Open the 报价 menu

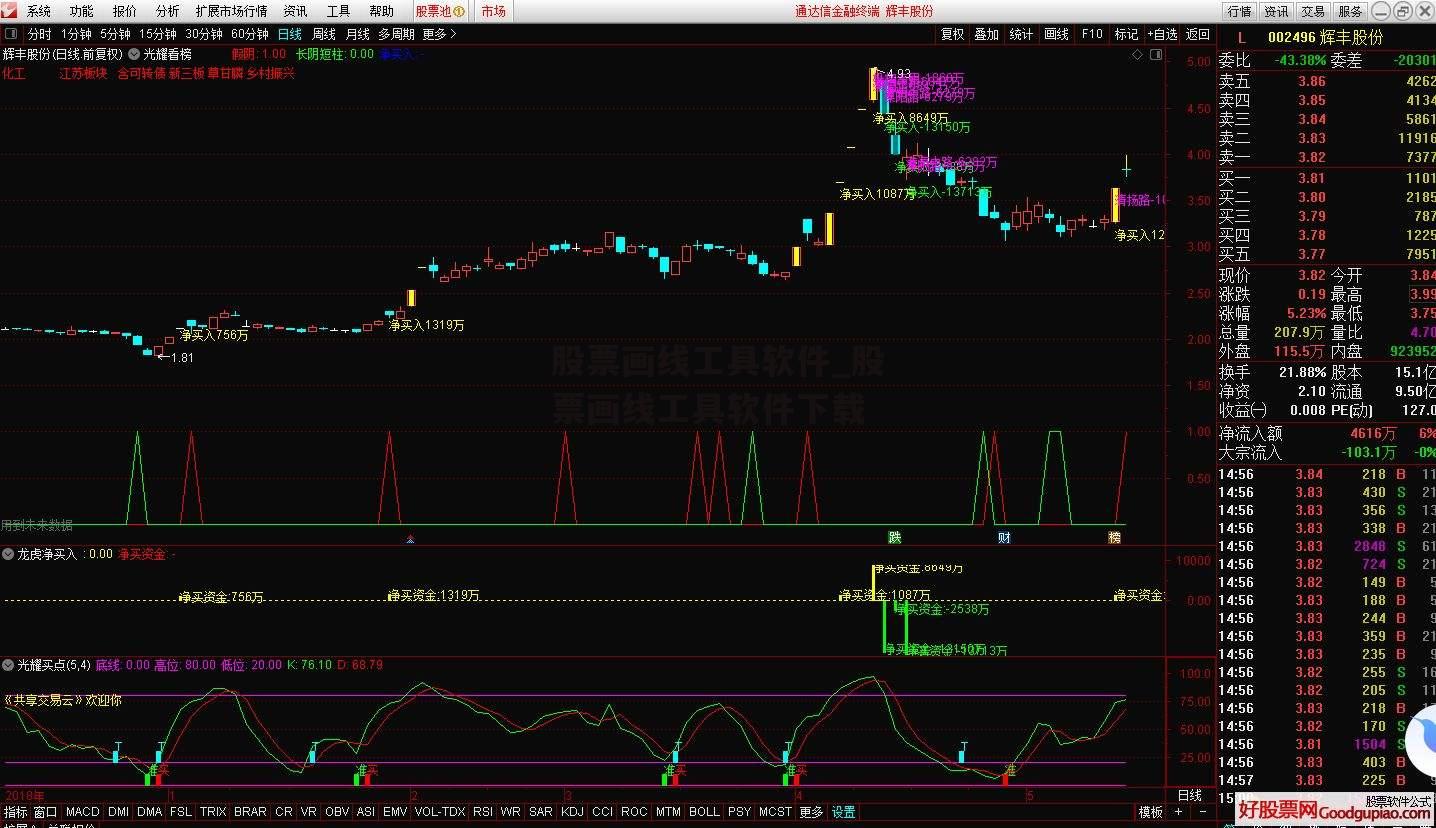click(125, 11)
